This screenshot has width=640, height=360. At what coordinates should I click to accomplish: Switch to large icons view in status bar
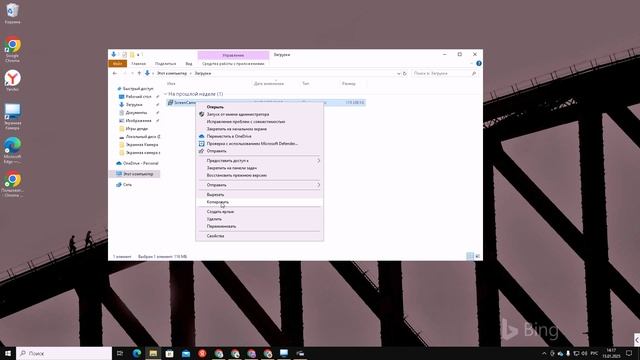[478, 256]
